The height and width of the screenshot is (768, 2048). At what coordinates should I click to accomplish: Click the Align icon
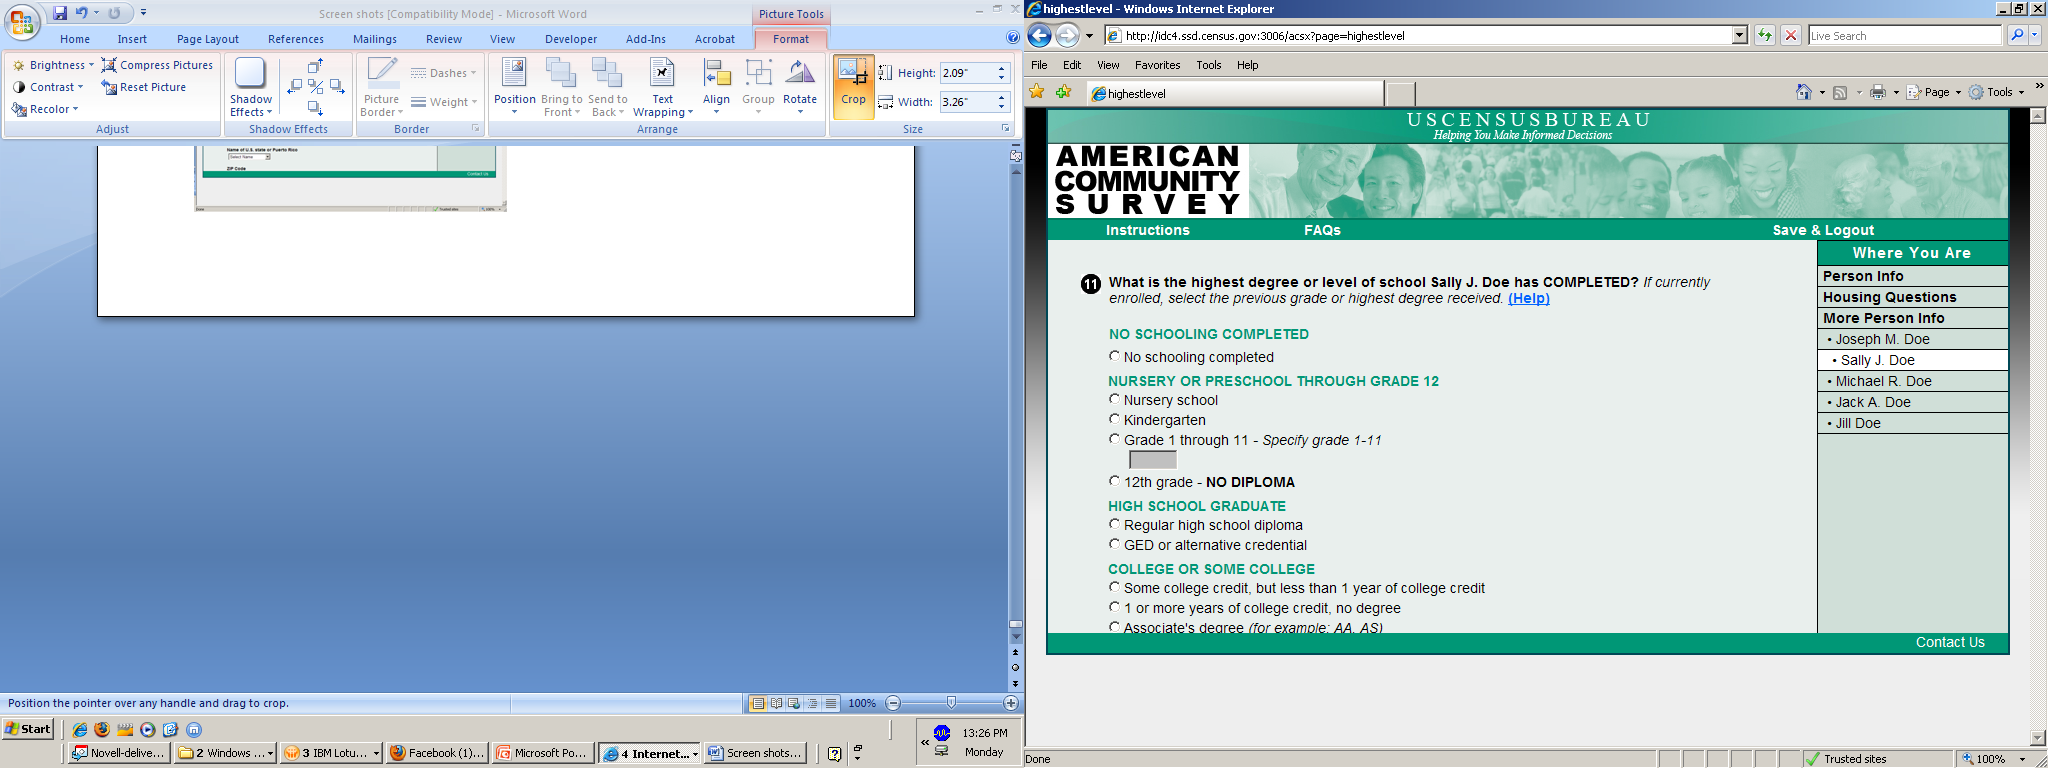click(x=716, y=72)
